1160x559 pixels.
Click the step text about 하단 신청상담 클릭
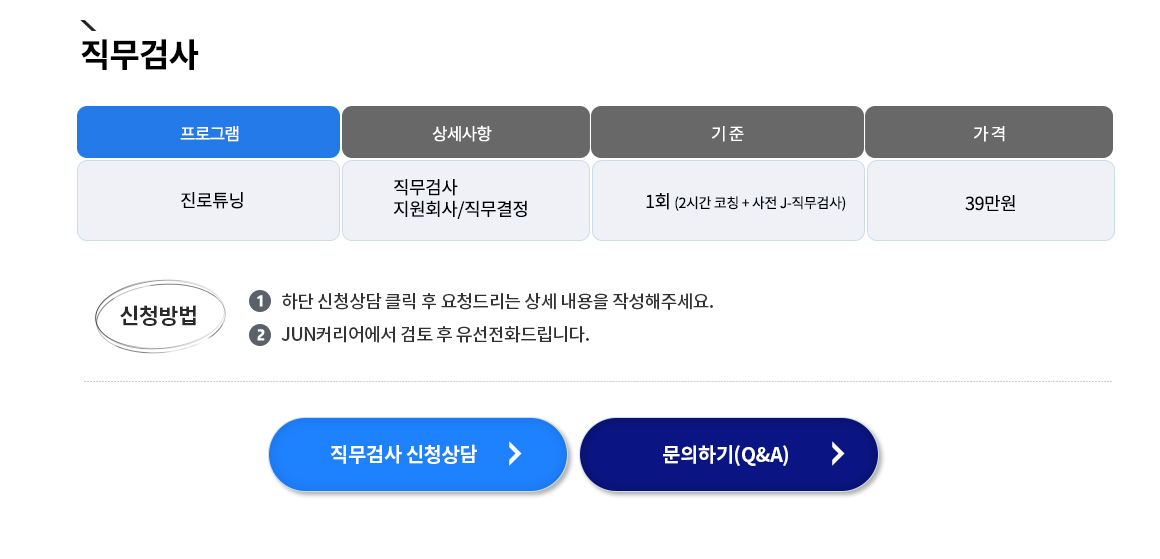[497, 302]
